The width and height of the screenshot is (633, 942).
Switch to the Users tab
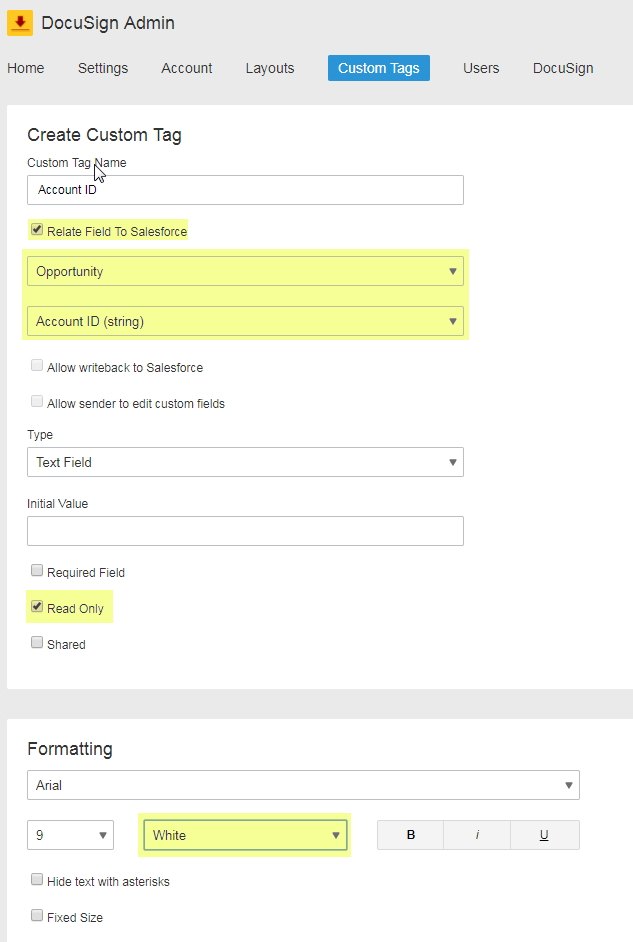click(481, 68)
